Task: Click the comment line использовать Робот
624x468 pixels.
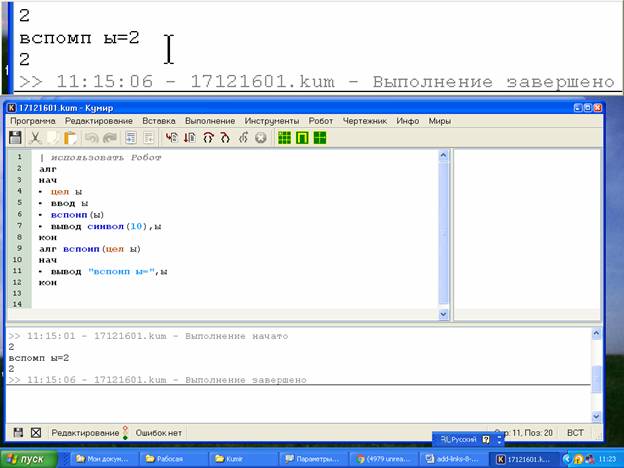Action: click(x=101, y=158)
